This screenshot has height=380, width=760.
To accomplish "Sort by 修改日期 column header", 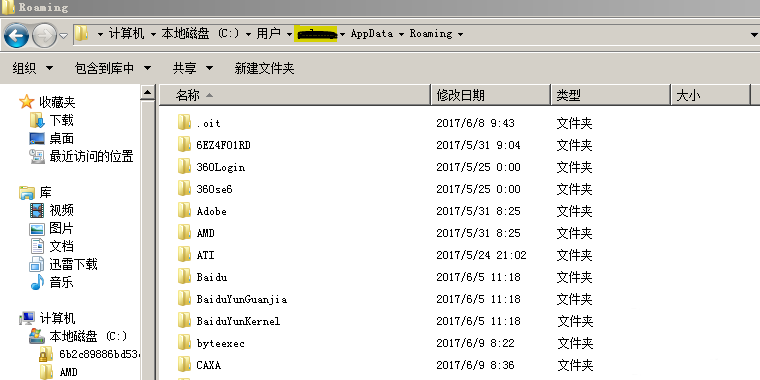I will click(x=491, y=95).
